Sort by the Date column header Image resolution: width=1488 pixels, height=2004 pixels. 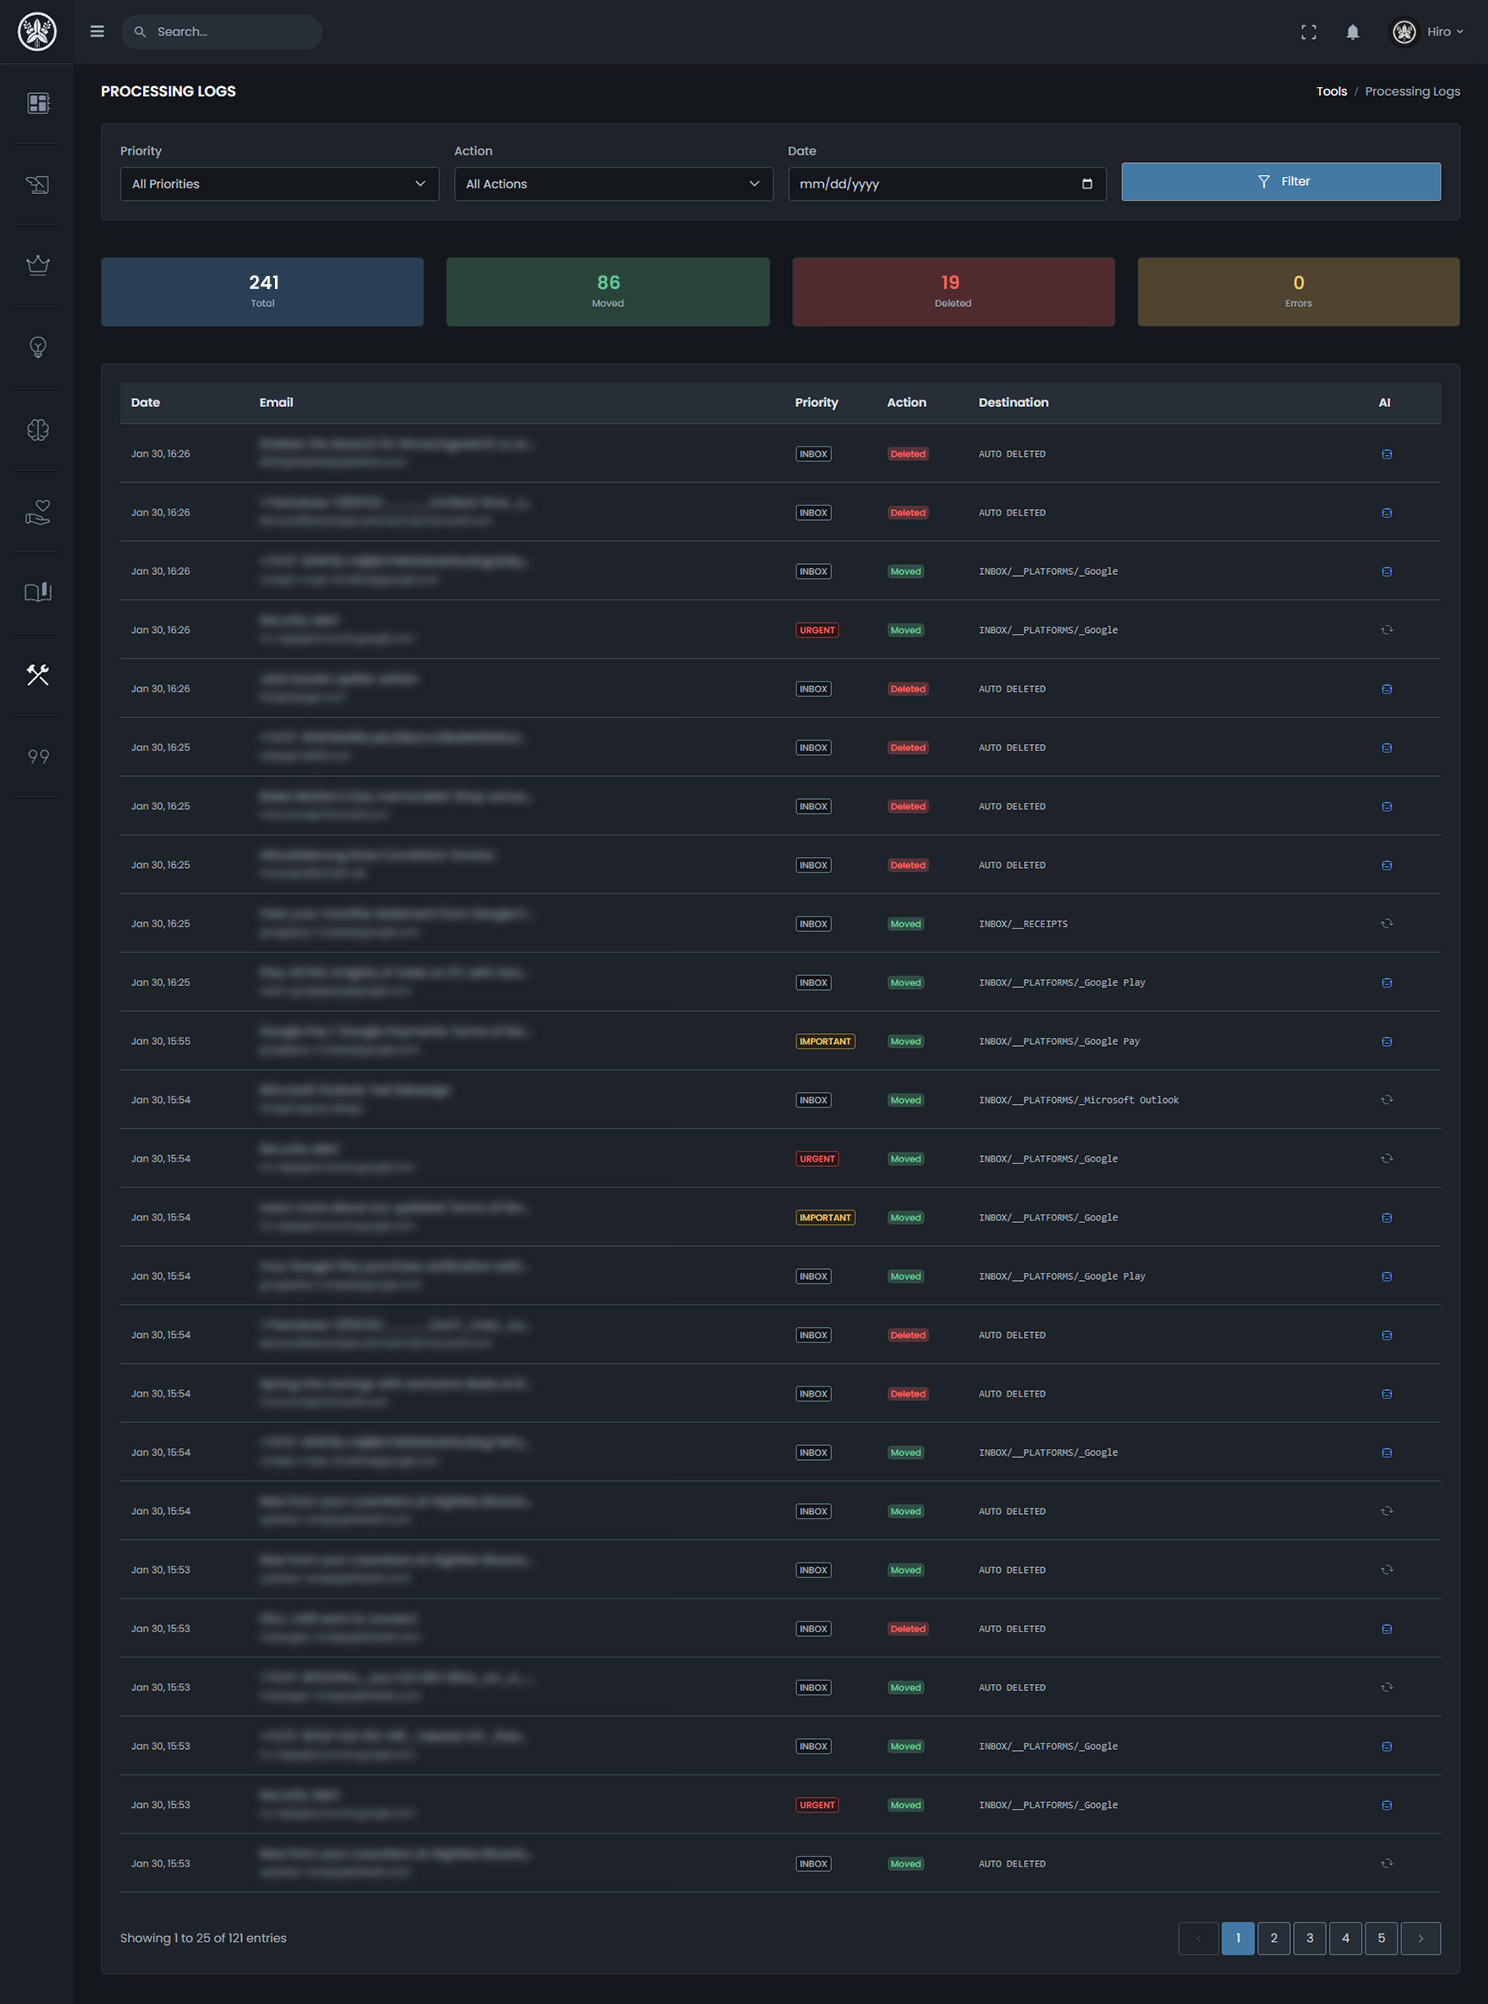(145, 402)
